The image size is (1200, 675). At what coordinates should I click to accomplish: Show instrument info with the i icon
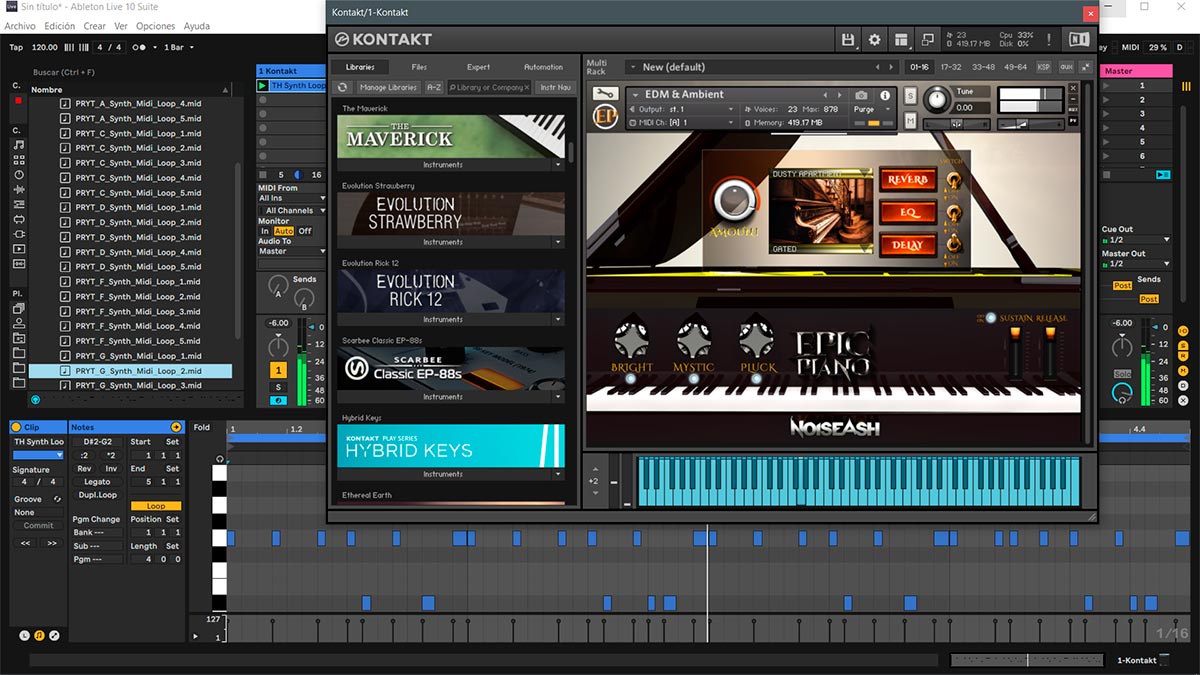(x=885, y=95)
